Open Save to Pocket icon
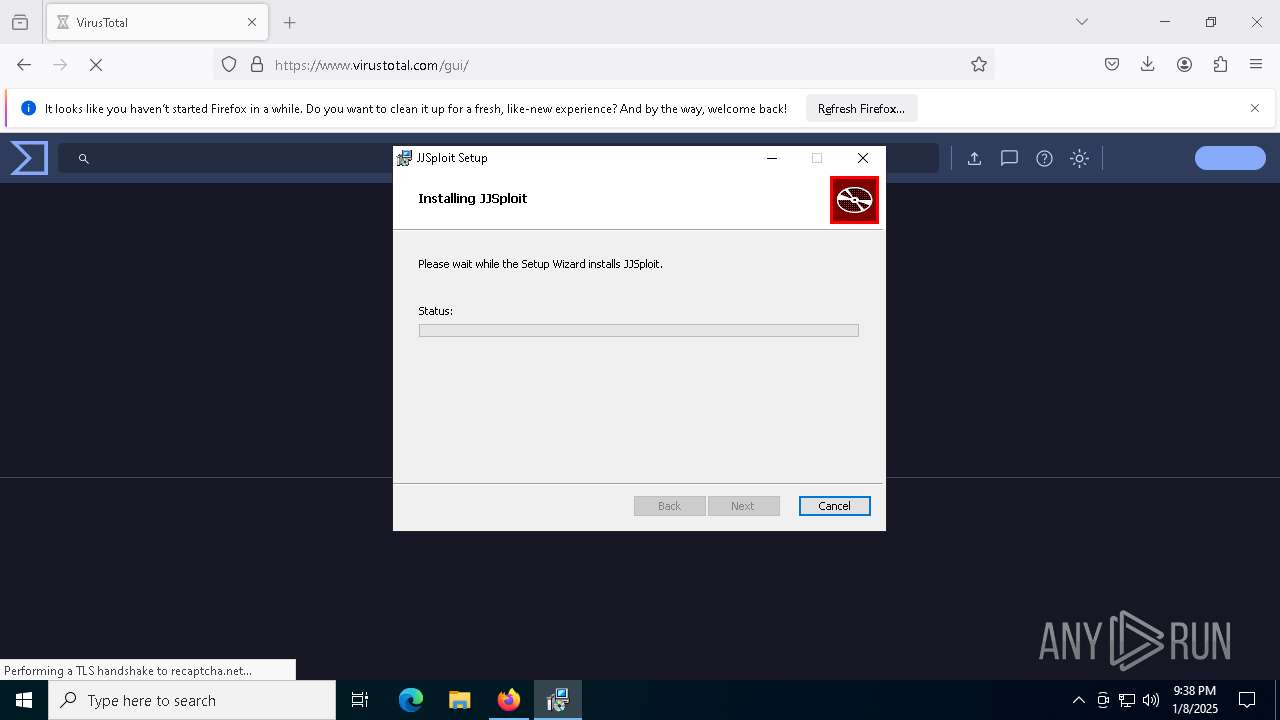This screenshot has height=720, width=1280. tap(1112, 65)
